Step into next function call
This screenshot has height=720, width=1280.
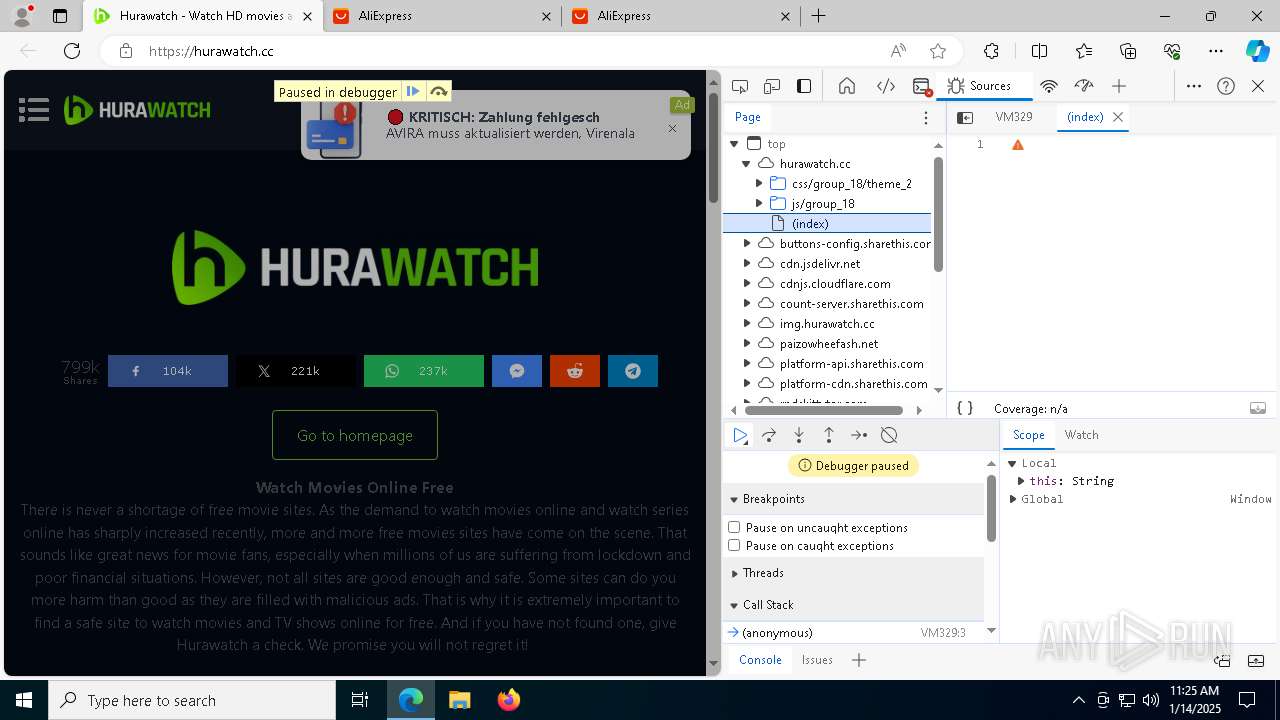(799, 435)
